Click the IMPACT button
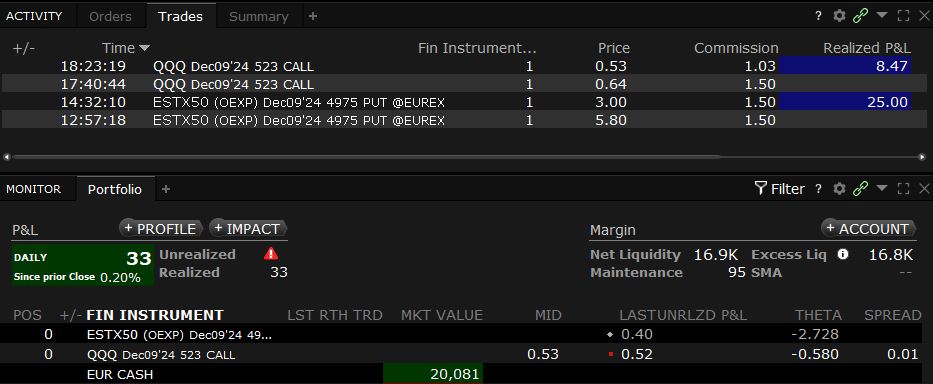Screen dimensions: 933x384 click(x=248, y=229)
